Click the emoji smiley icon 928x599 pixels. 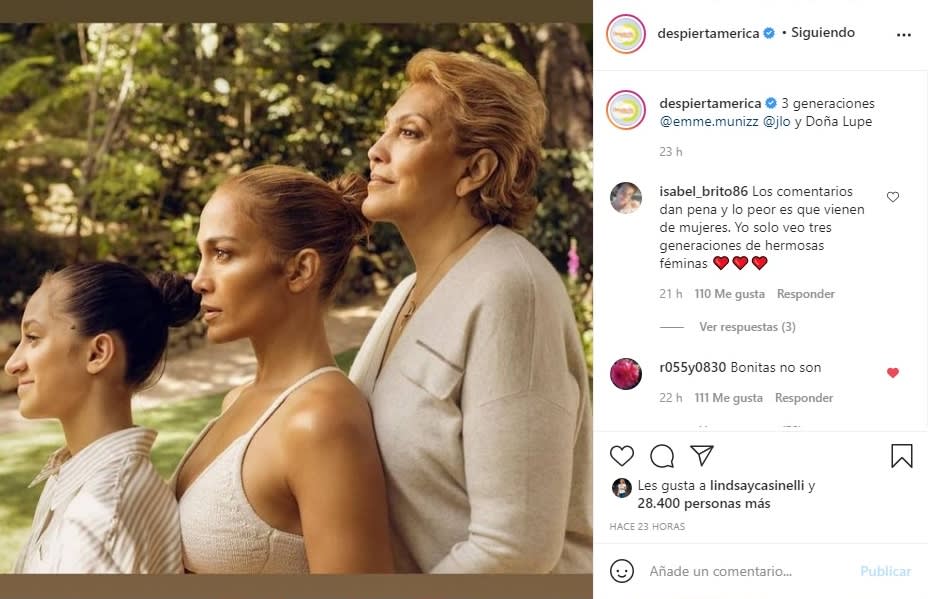pyautogui.click(x=622, y=571)
